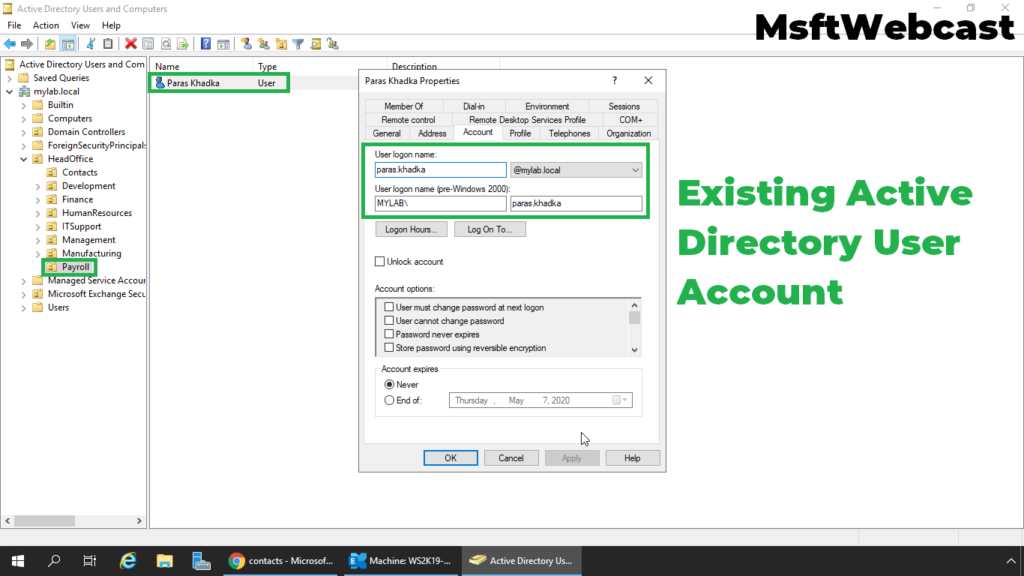Select End of account expiry option
This screenshot has height=576, width=1024.
click(389, 400)
